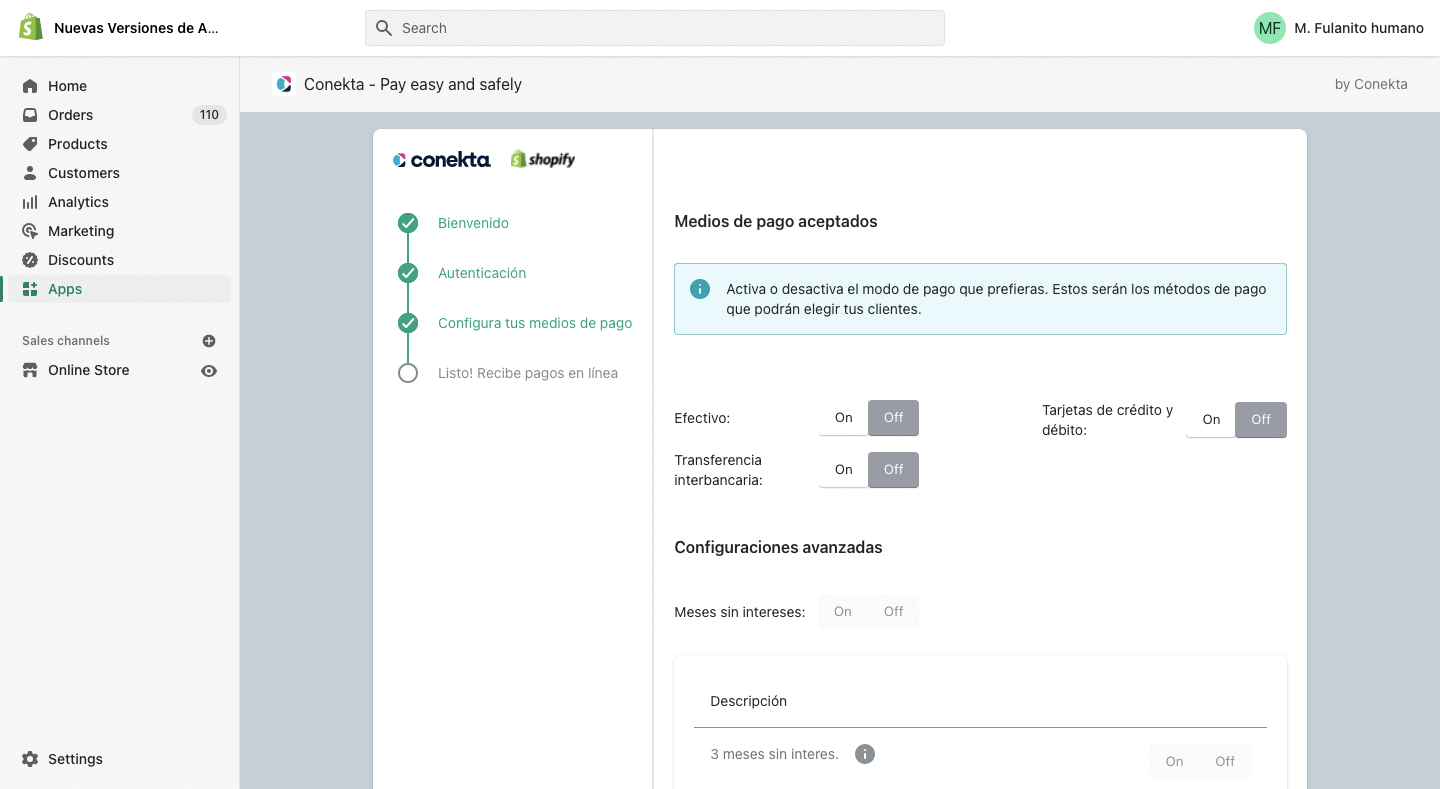Click the Home house icon
This screenshot has width=1440, height=789.
pos(30,86)
